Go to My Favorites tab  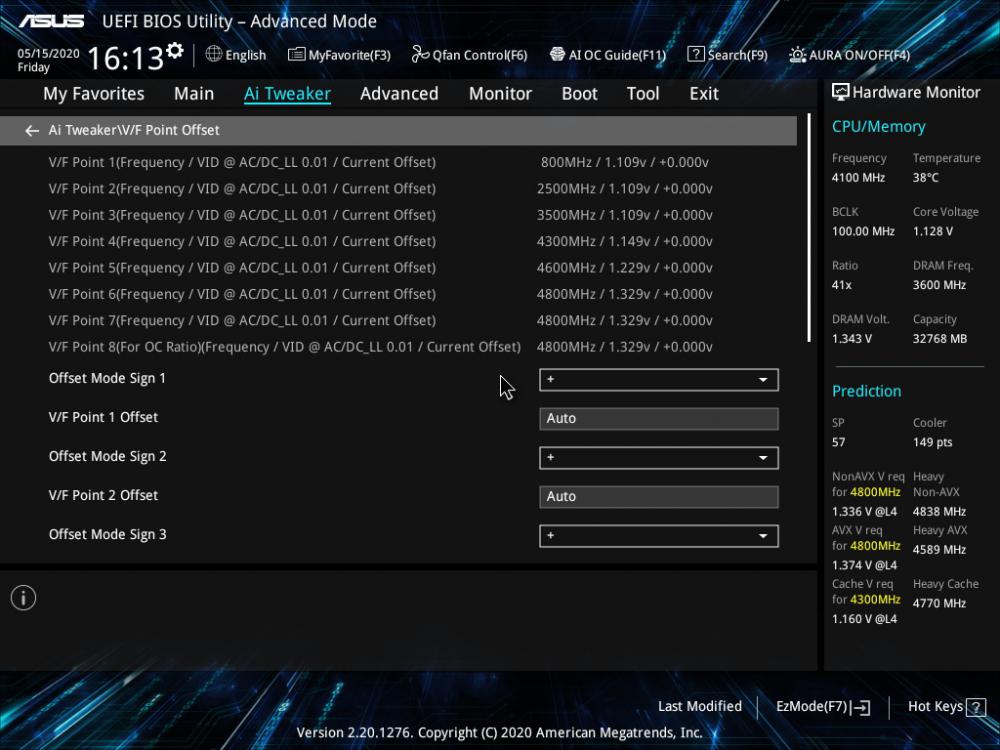(x=94, y=94)
